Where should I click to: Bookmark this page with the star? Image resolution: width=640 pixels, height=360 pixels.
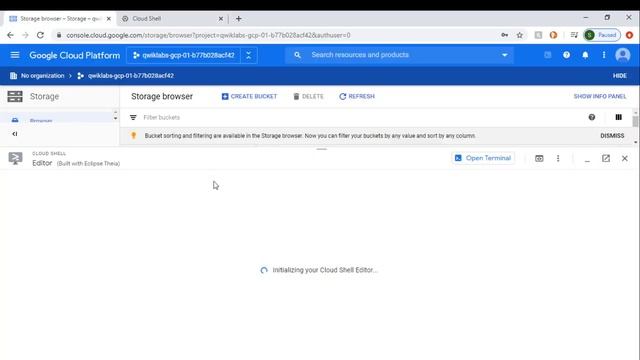(520, 35)
